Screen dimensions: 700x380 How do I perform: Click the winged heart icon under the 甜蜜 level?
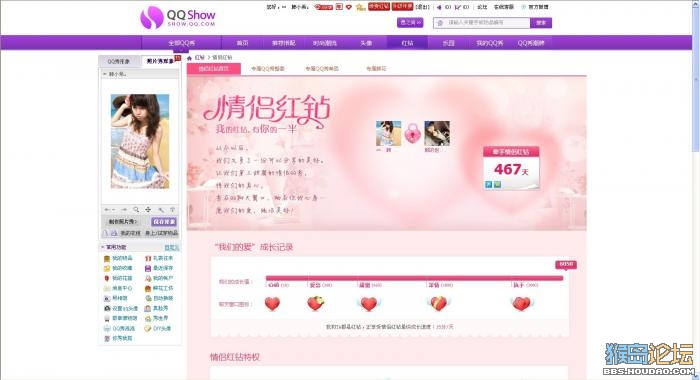click(369, 304)
